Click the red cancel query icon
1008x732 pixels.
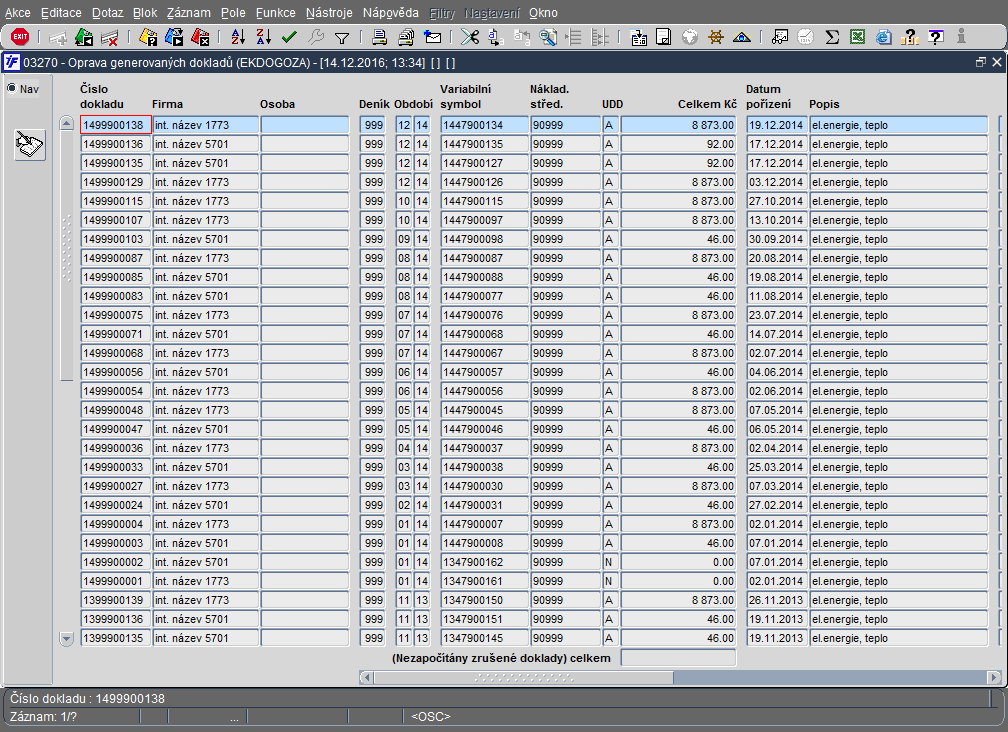point(201,37)
